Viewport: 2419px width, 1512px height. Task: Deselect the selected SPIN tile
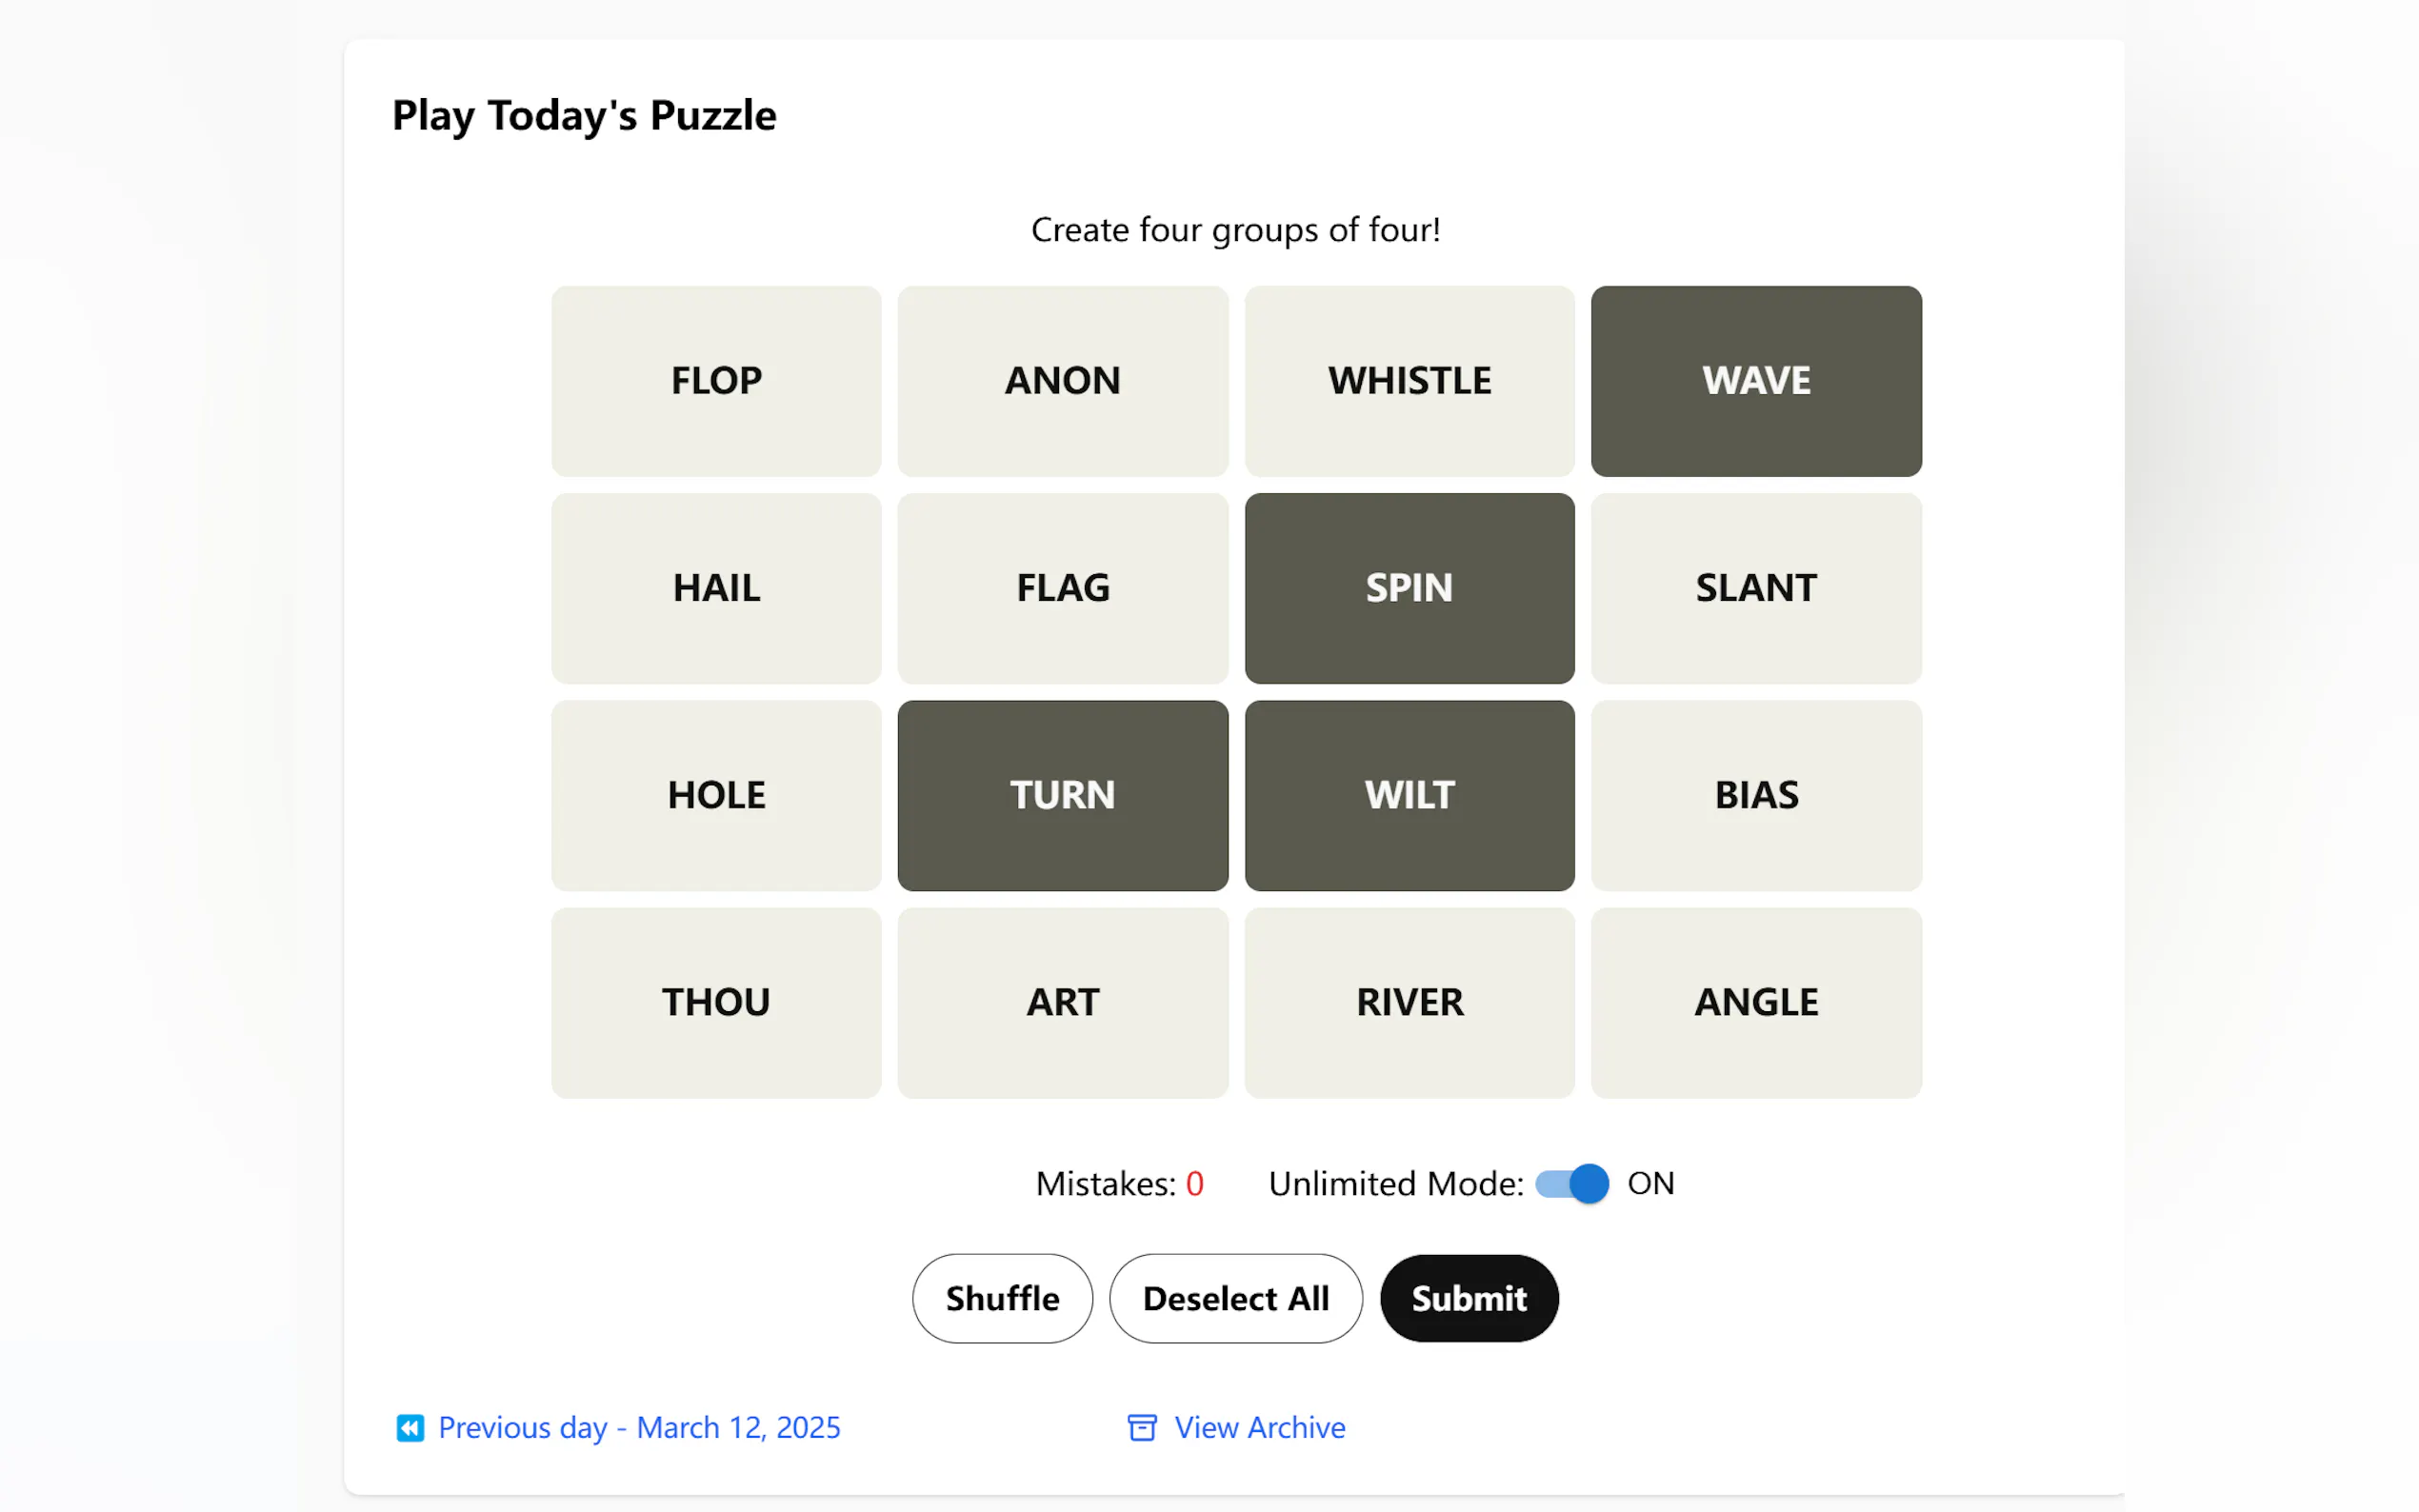[1409, 588]
